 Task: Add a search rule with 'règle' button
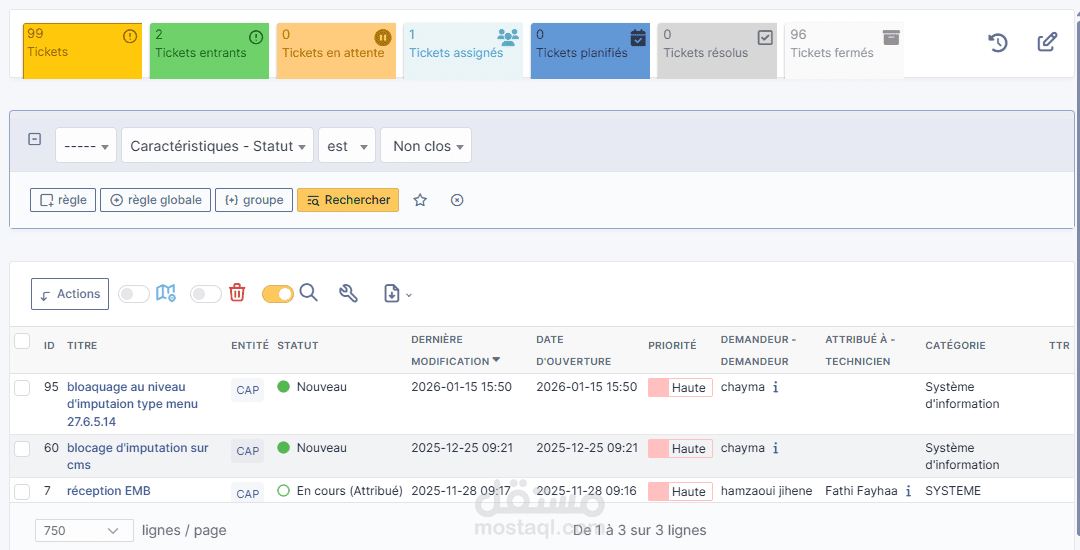[63, 200]
